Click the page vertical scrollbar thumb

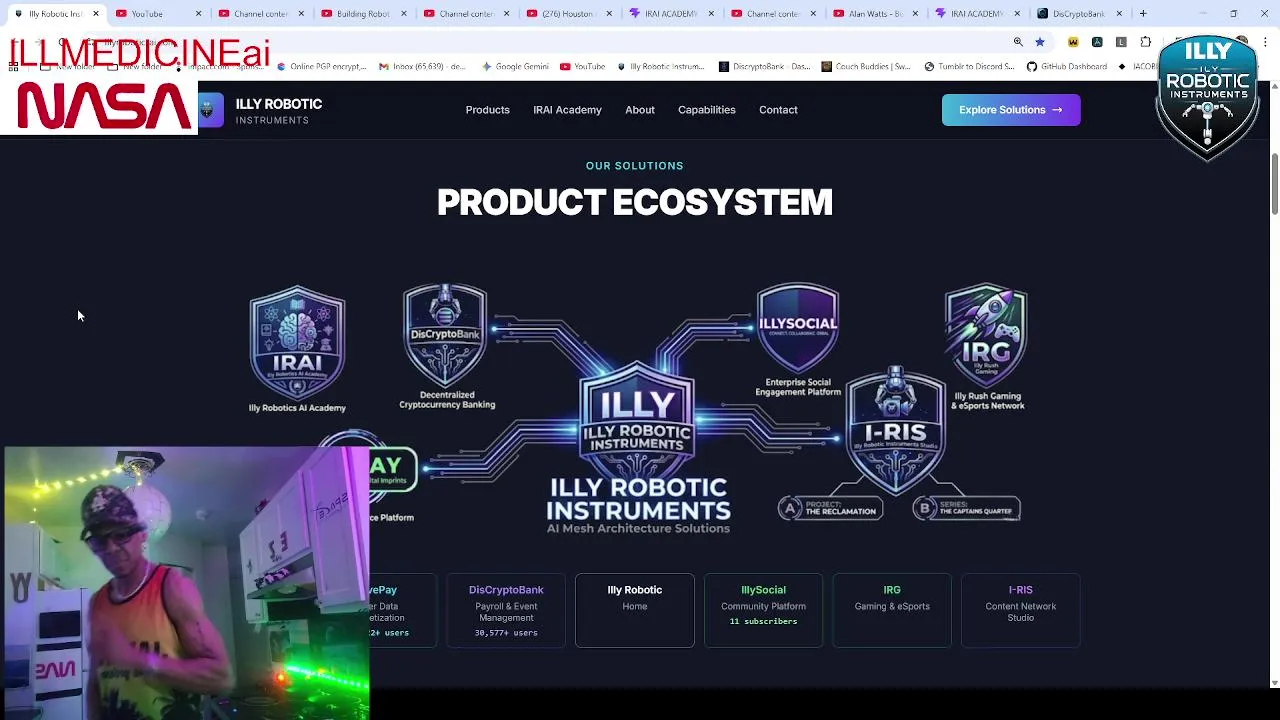(1274, 184)
